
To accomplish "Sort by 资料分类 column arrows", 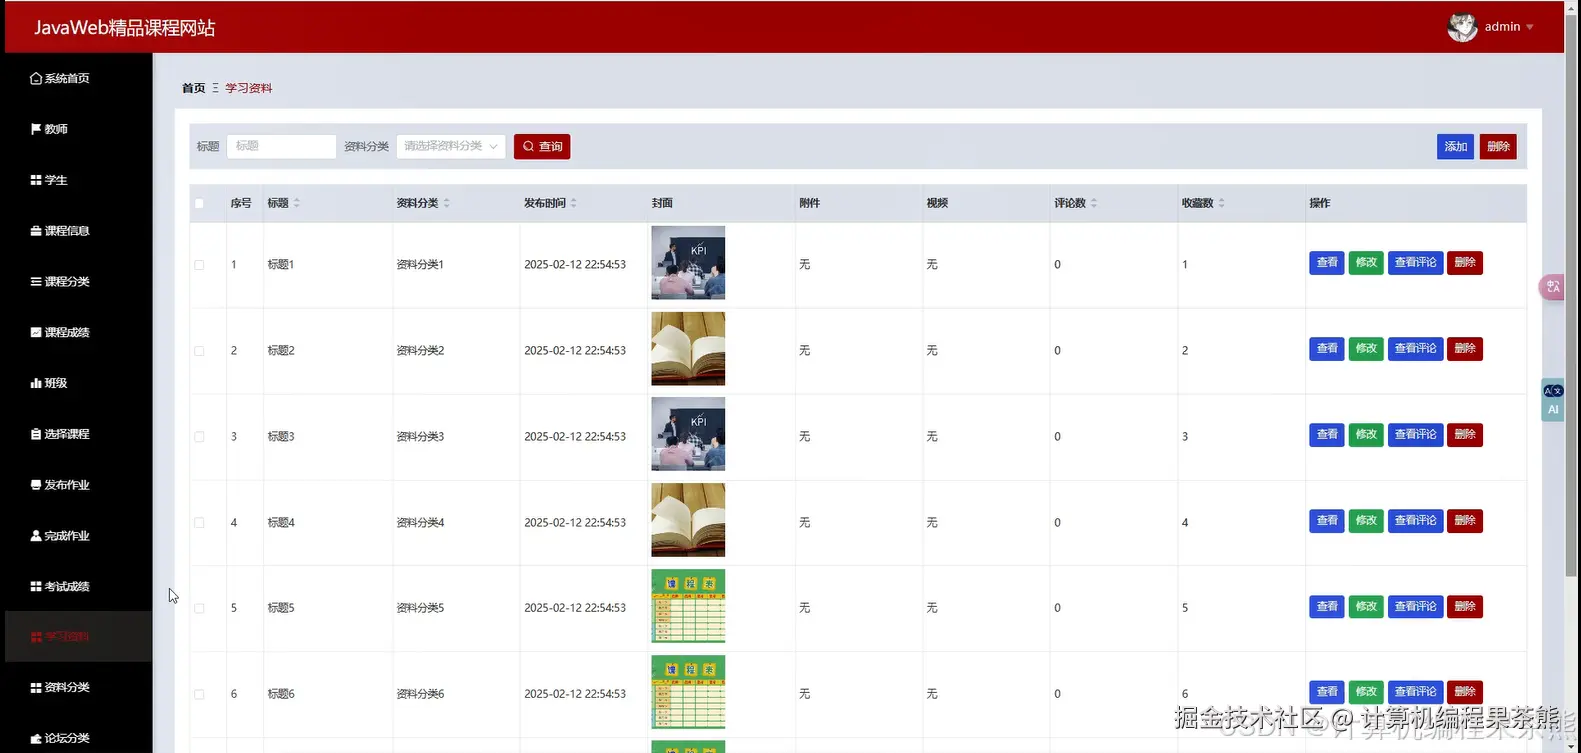I will tap(447, 203).
